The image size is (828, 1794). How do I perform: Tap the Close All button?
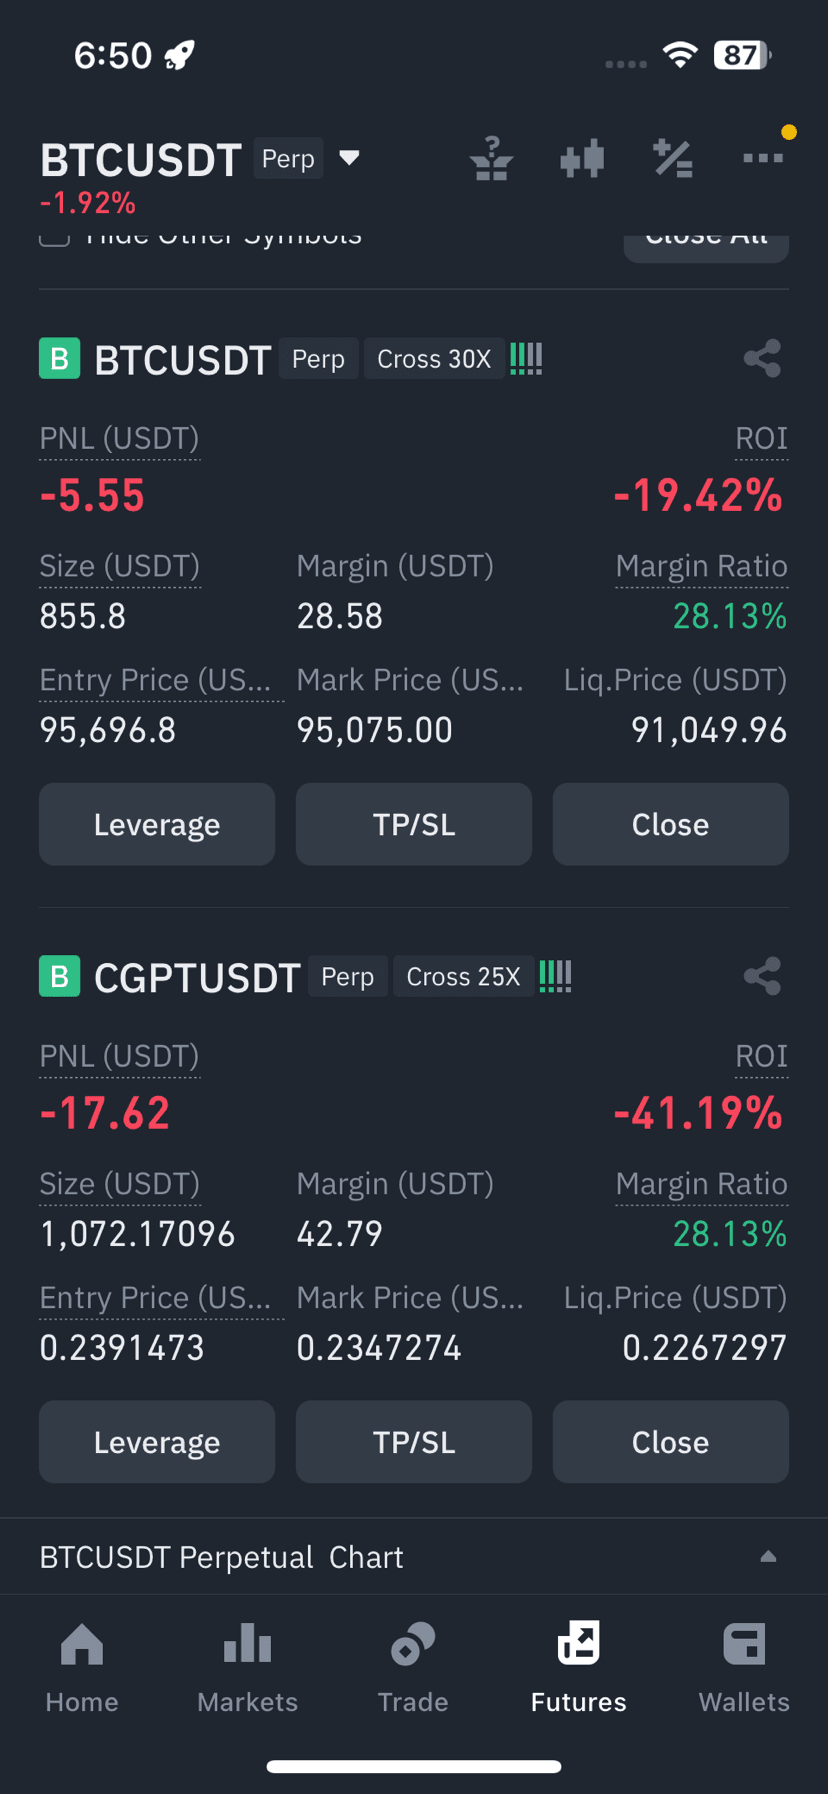pos(706,247)
